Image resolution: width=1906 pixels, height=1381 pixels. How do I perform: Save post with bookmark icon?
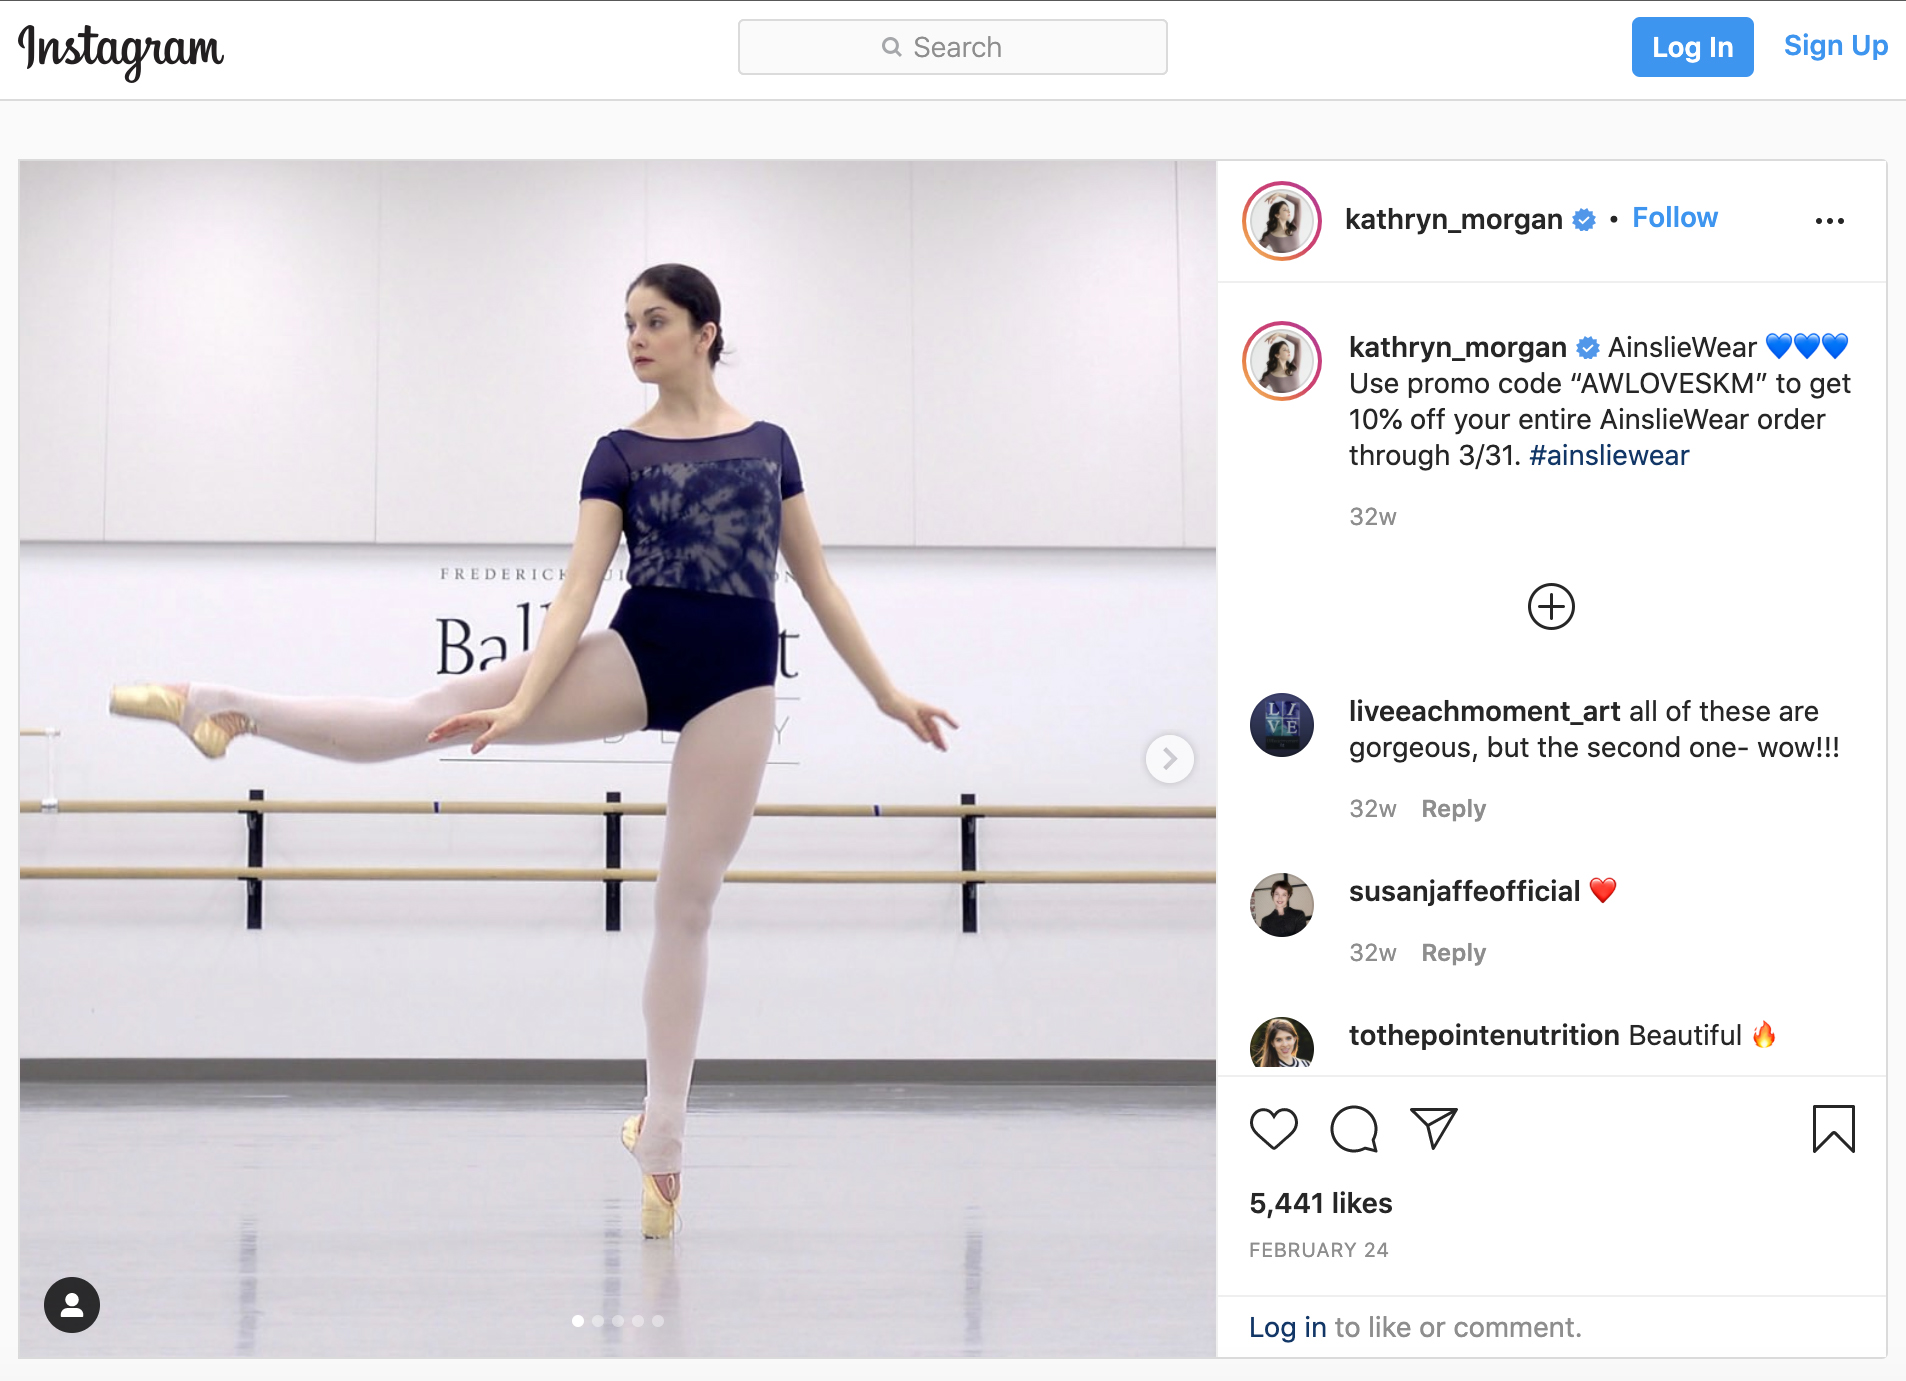pos(1833,1129)
